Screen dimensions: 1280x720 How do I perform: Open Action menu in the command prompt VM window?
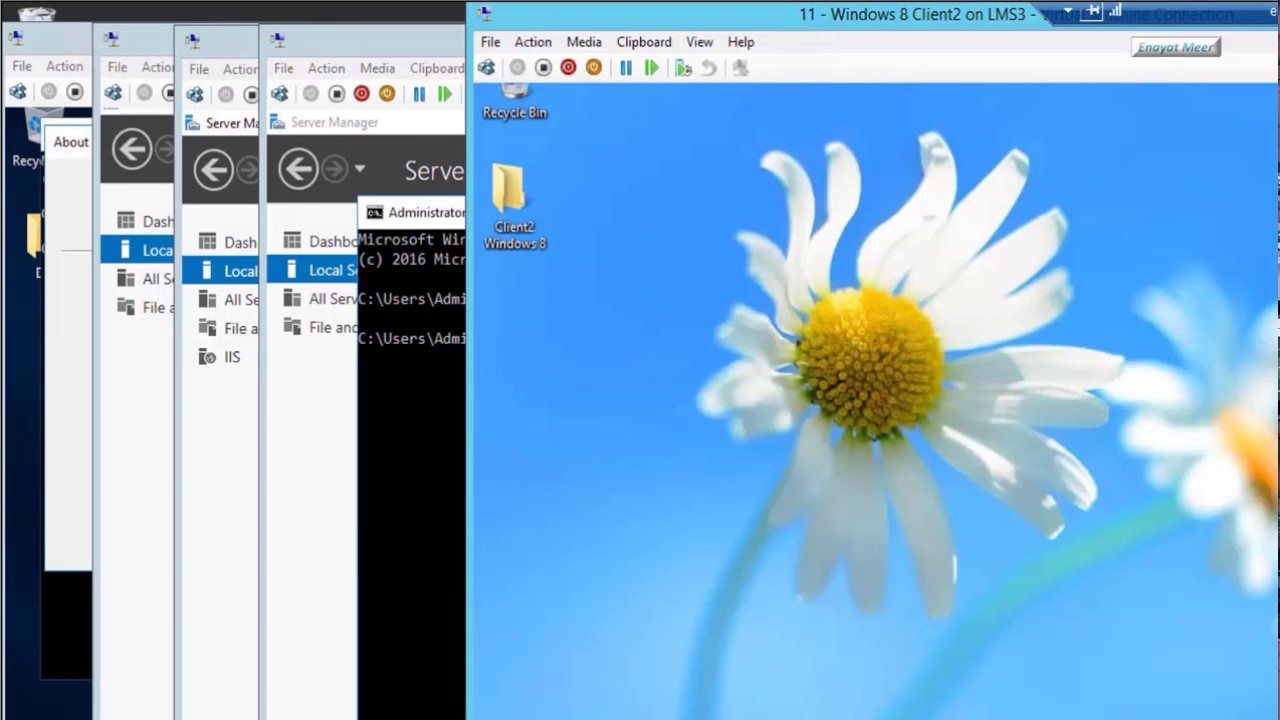326,68
